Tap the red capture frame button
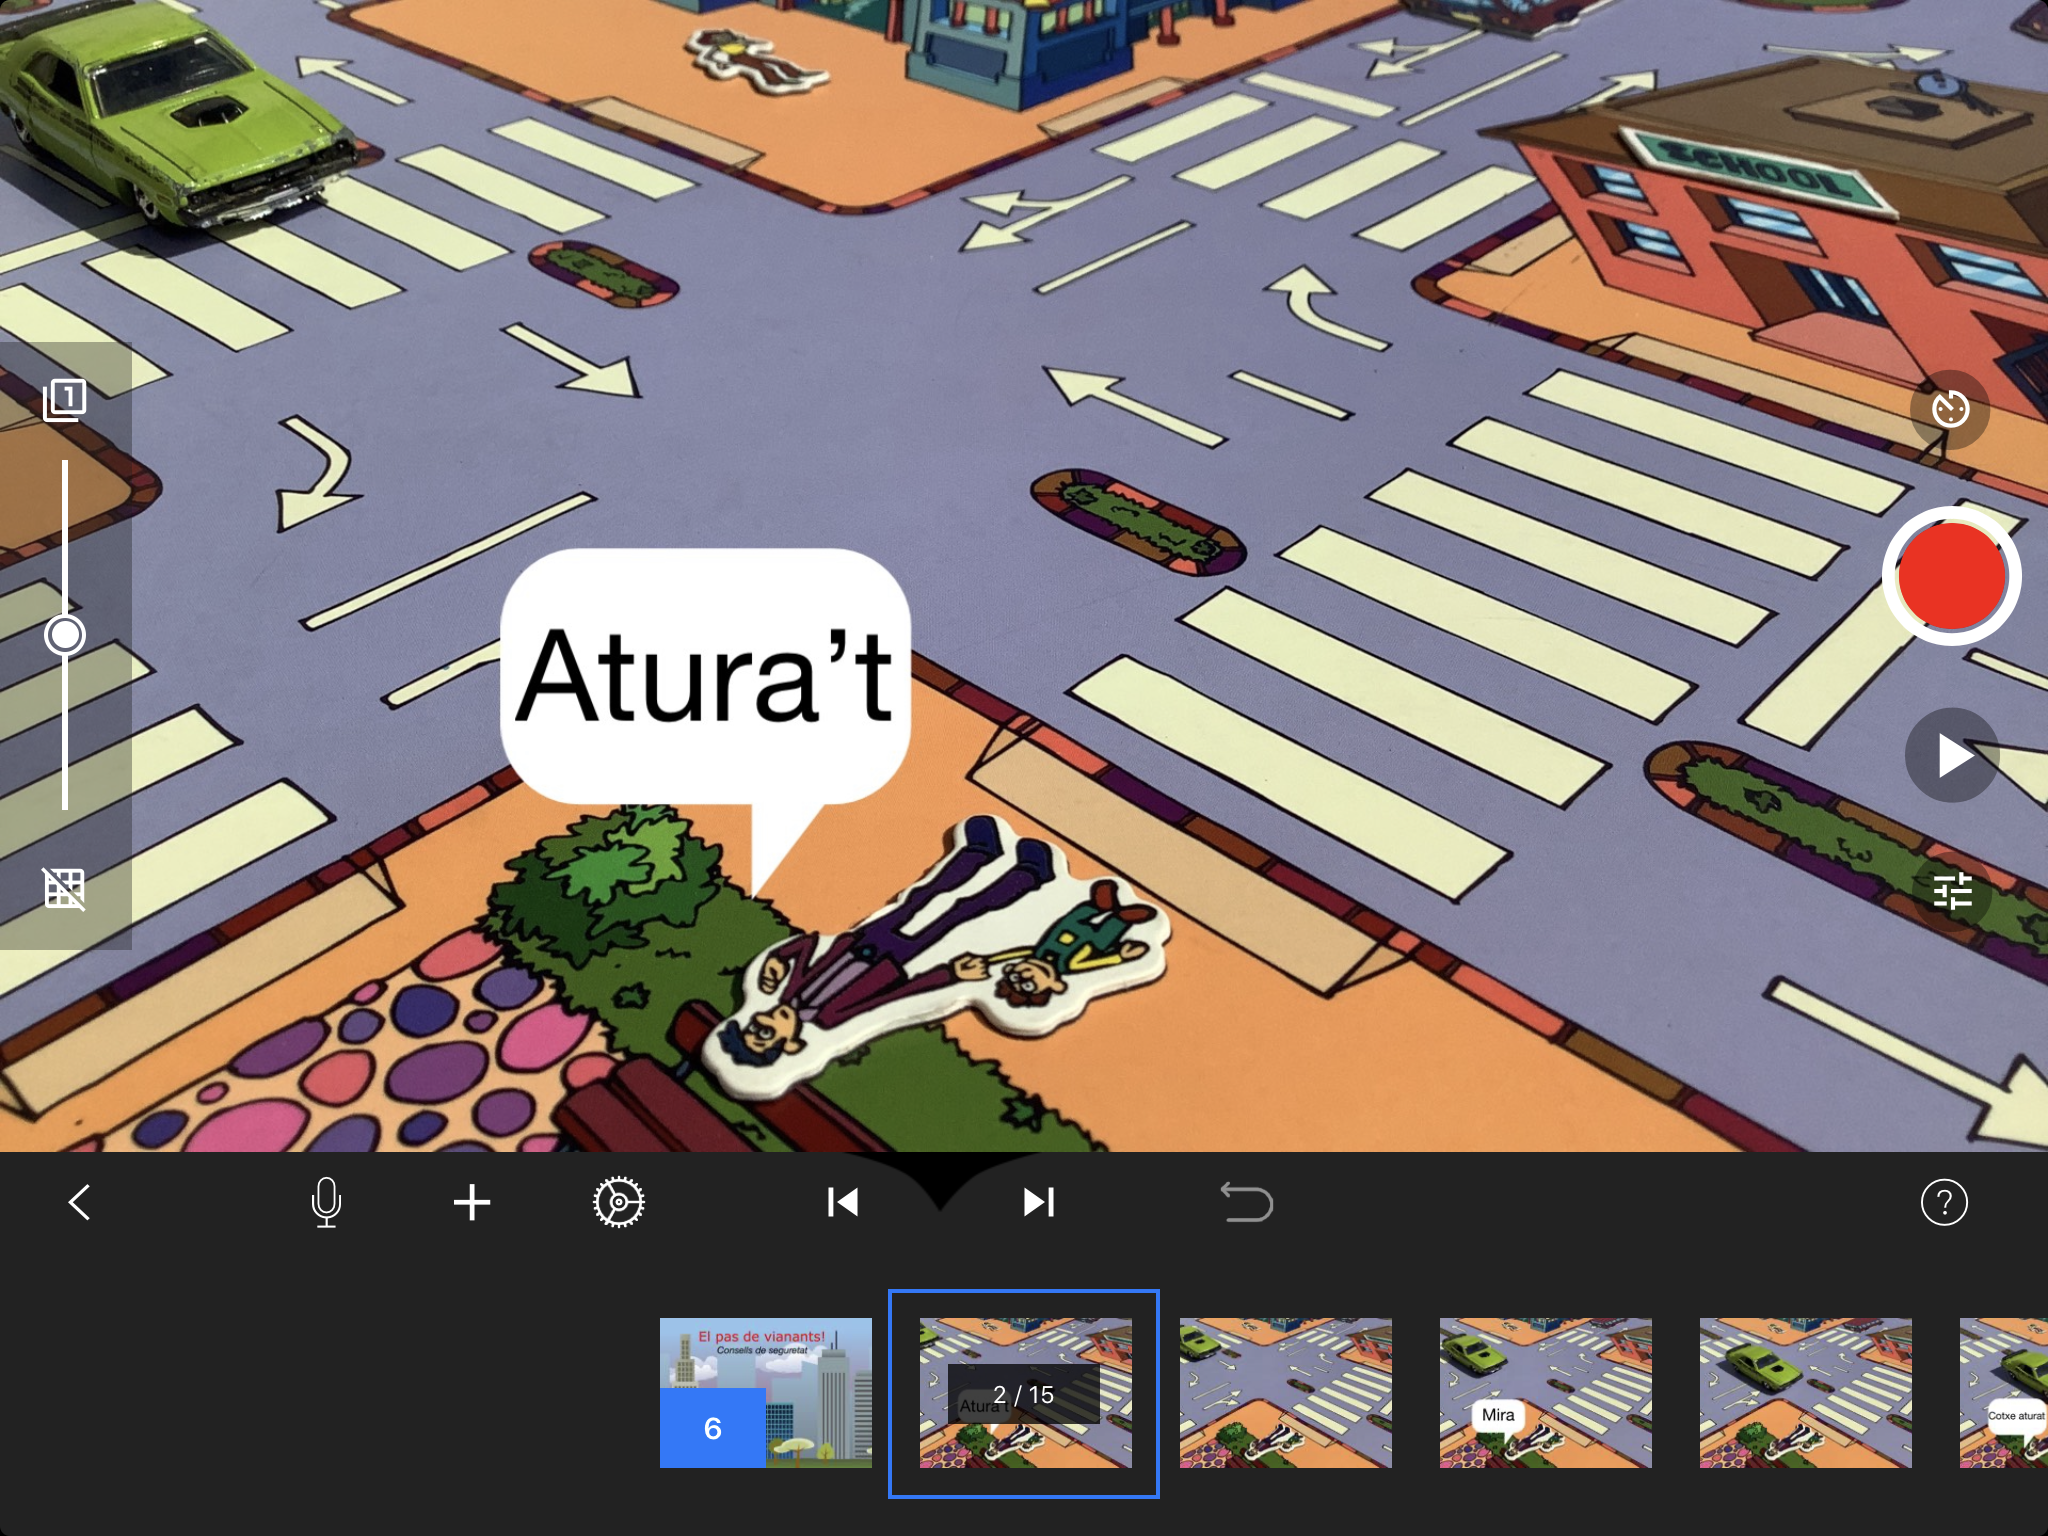2048x1536 pixels. coord(1951,577)
